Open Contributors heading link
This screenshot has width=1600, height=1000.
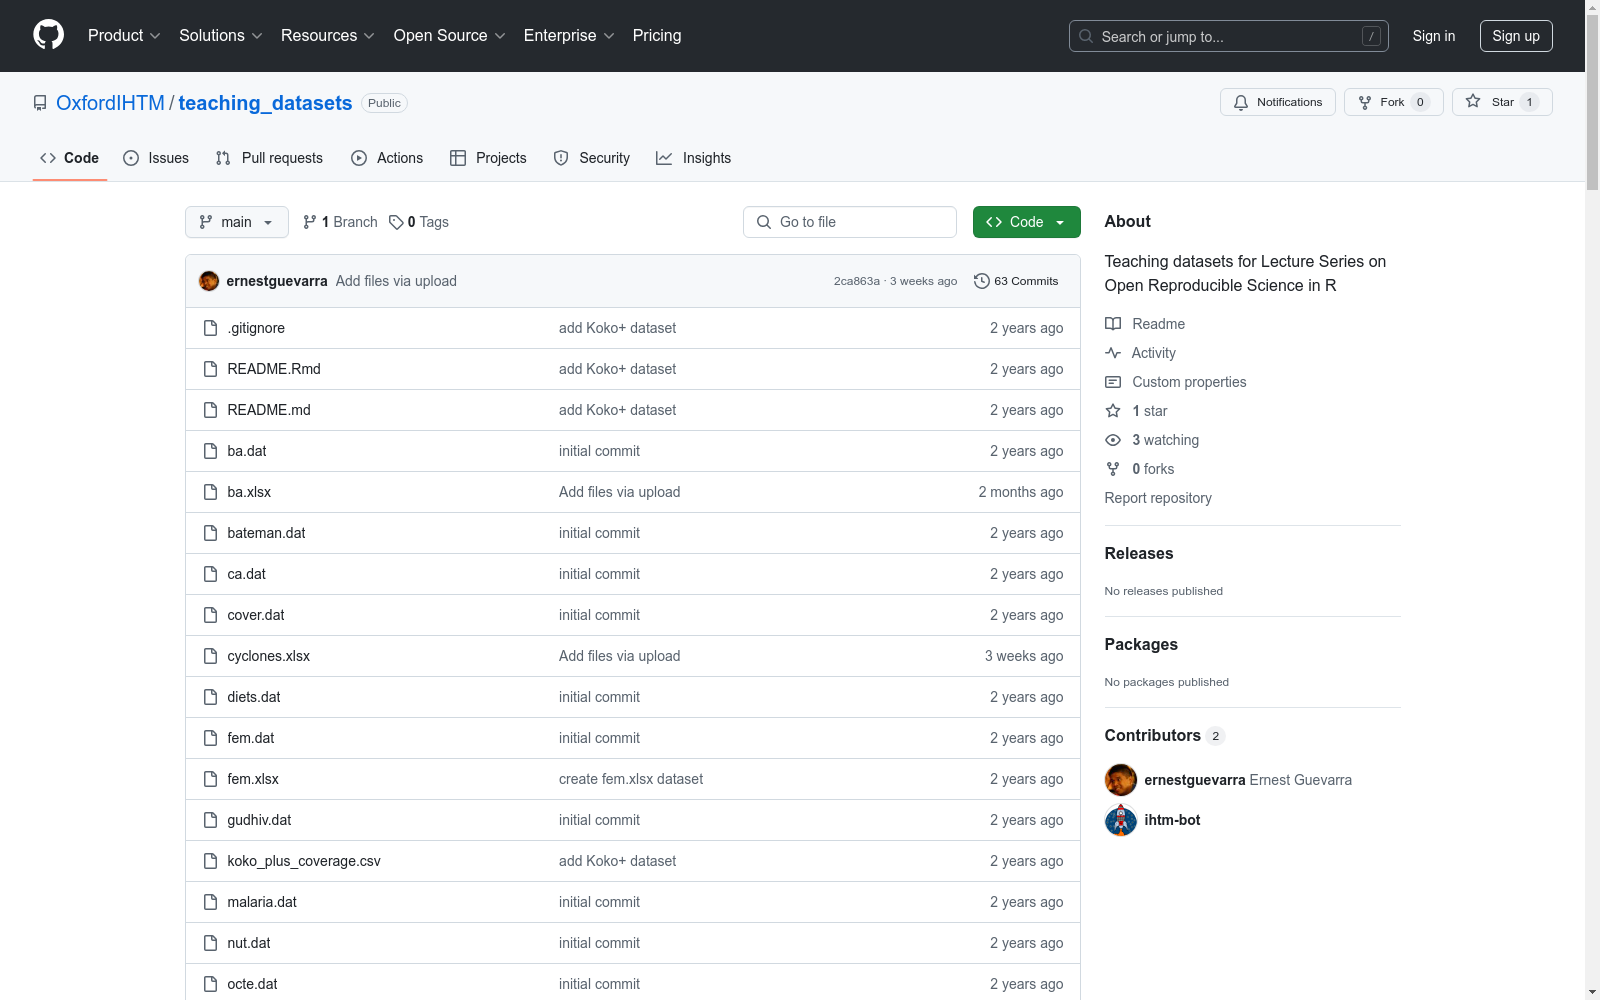pyautogui.click(x=1165, y=735)
